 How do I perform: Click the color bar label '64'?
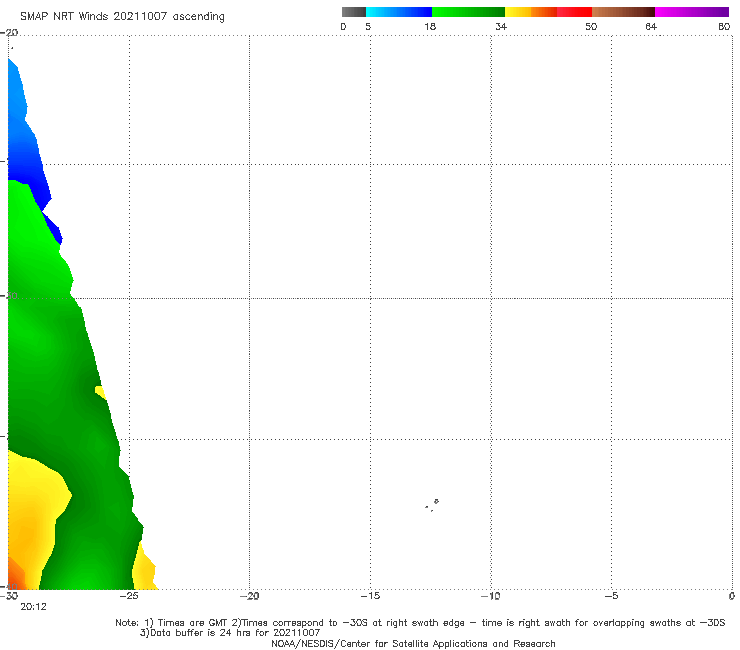[x=651, y=26]
